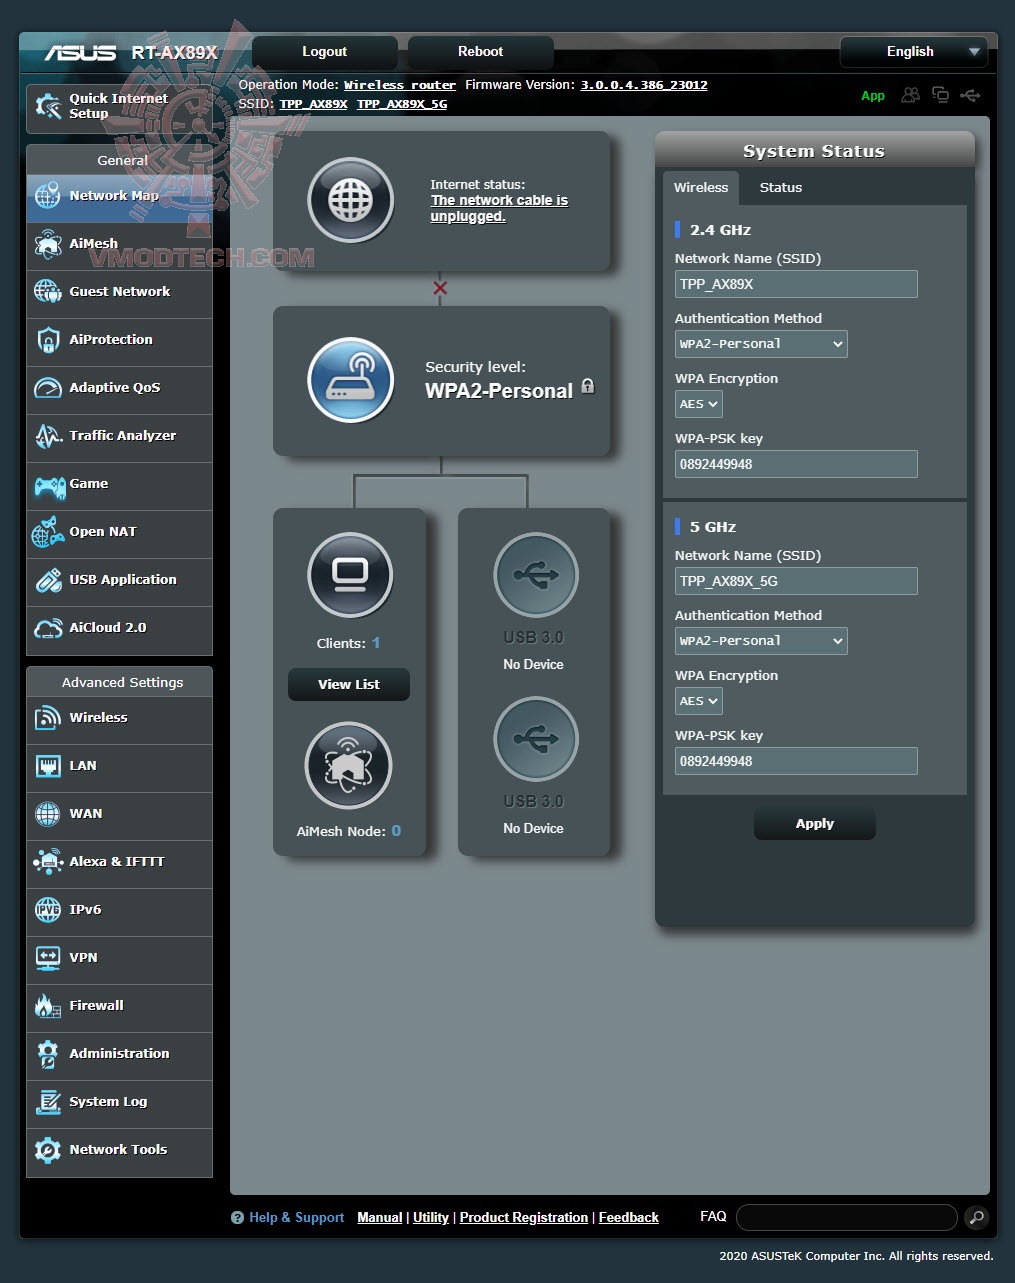This screenshot has height=1283, width=1015.
Task: Open the 5 GHz WPA Encryption dropdown
Action: point(698,700)
